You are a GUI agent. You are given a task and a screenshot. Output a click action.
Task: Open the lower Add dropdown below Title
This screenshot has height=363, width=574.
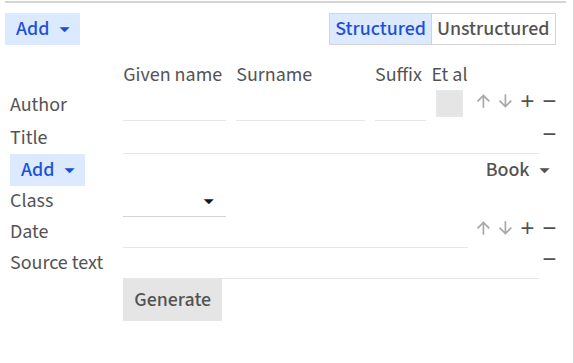point(48,170)
